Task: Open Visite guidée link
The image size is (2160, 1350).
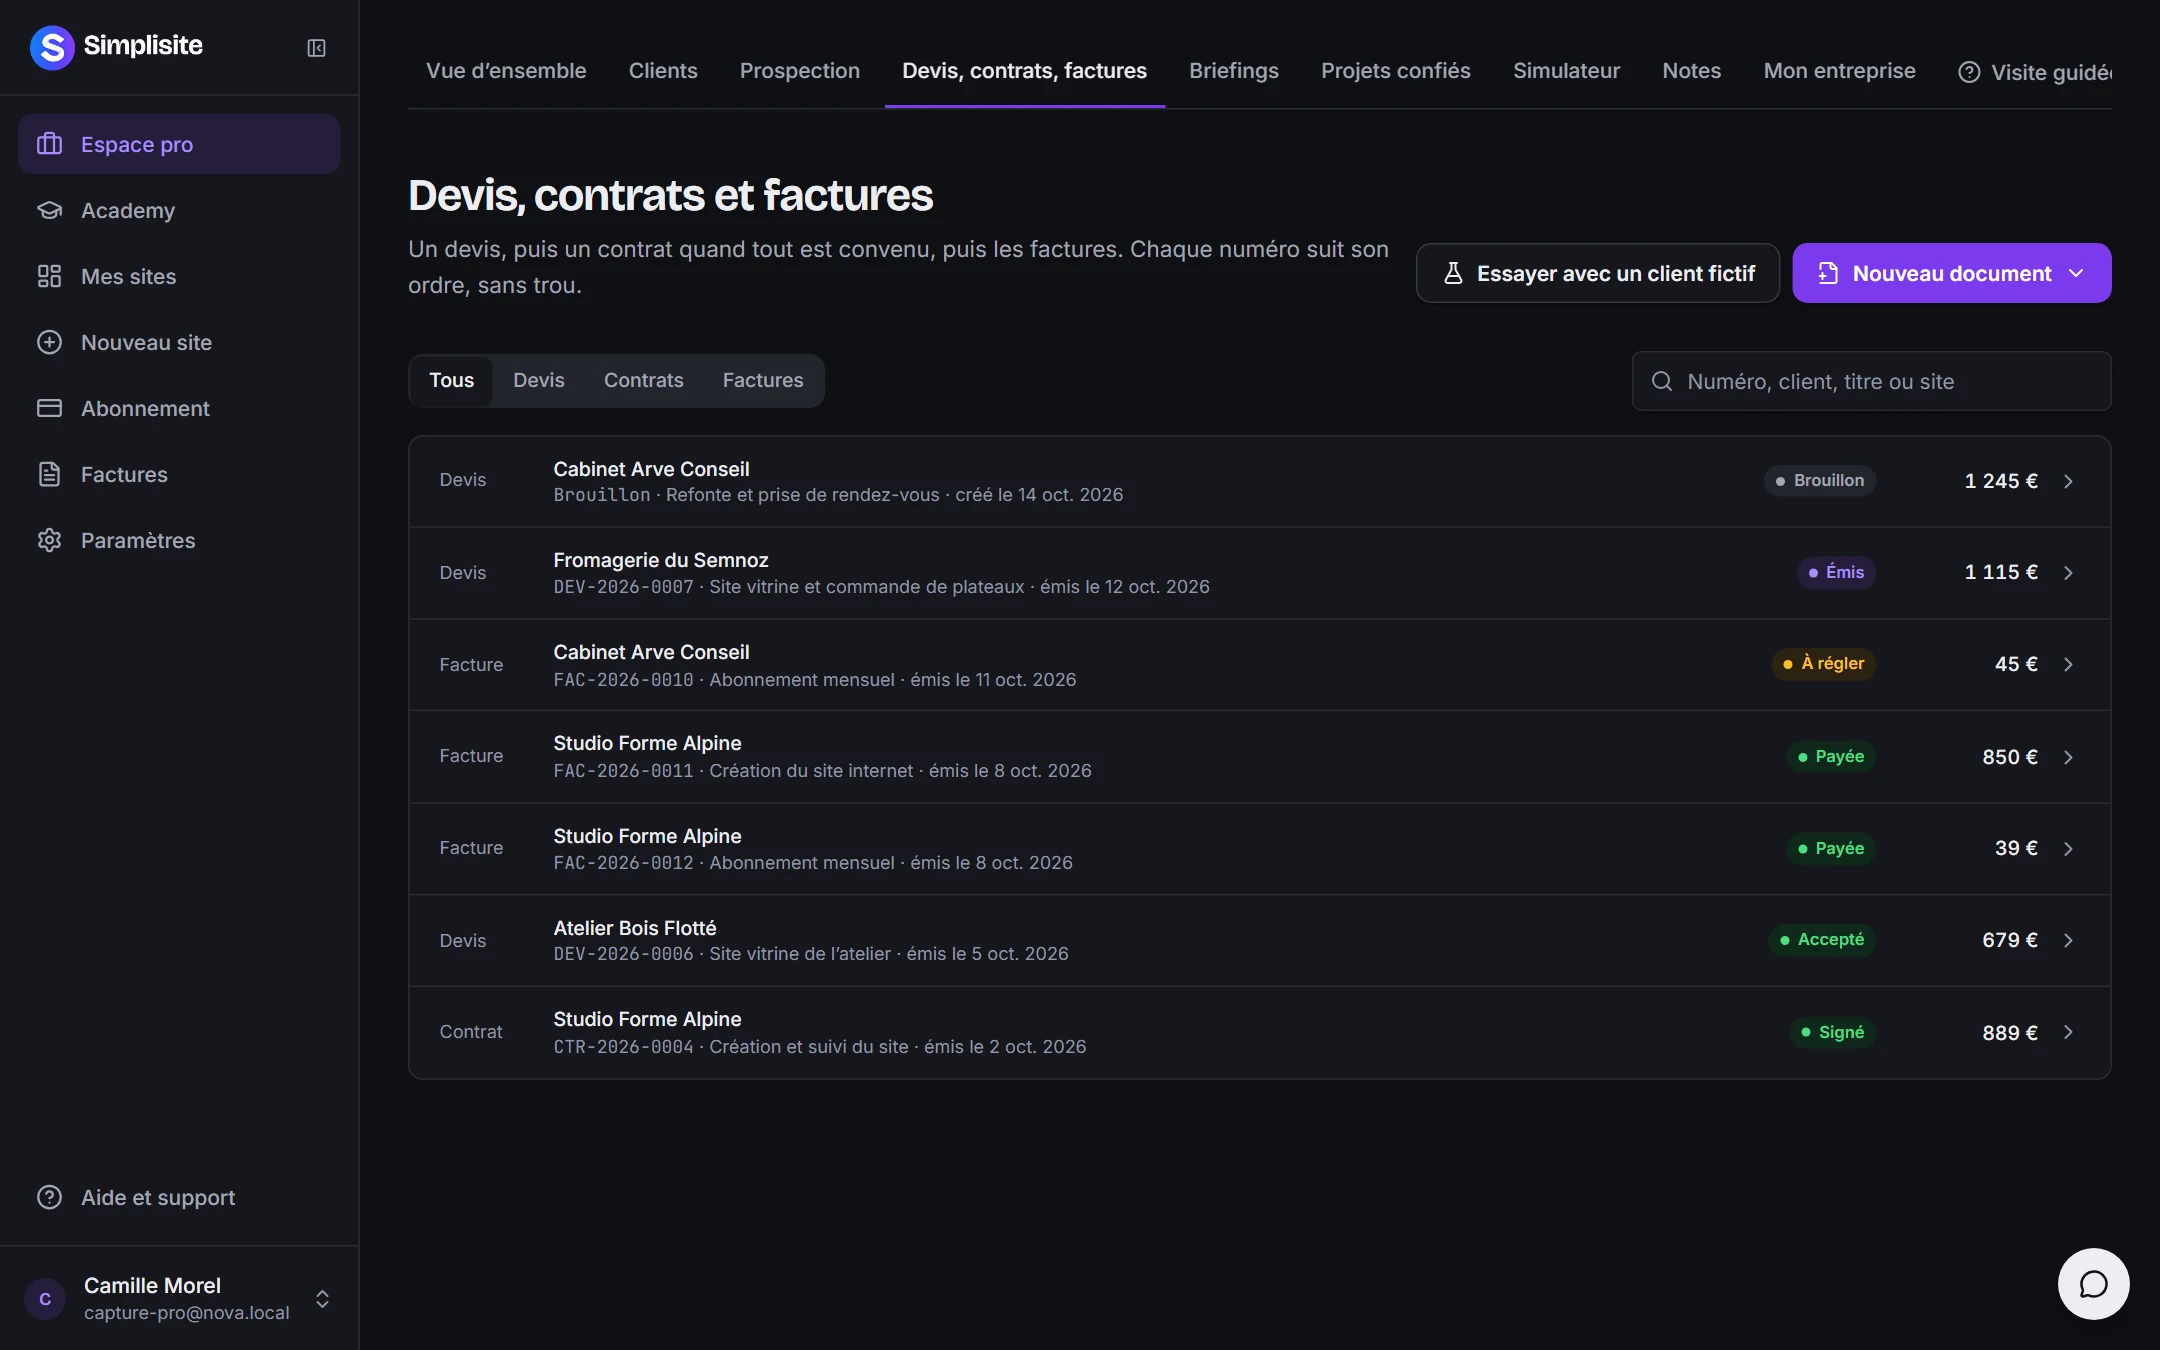Action: pos(2034,72)
